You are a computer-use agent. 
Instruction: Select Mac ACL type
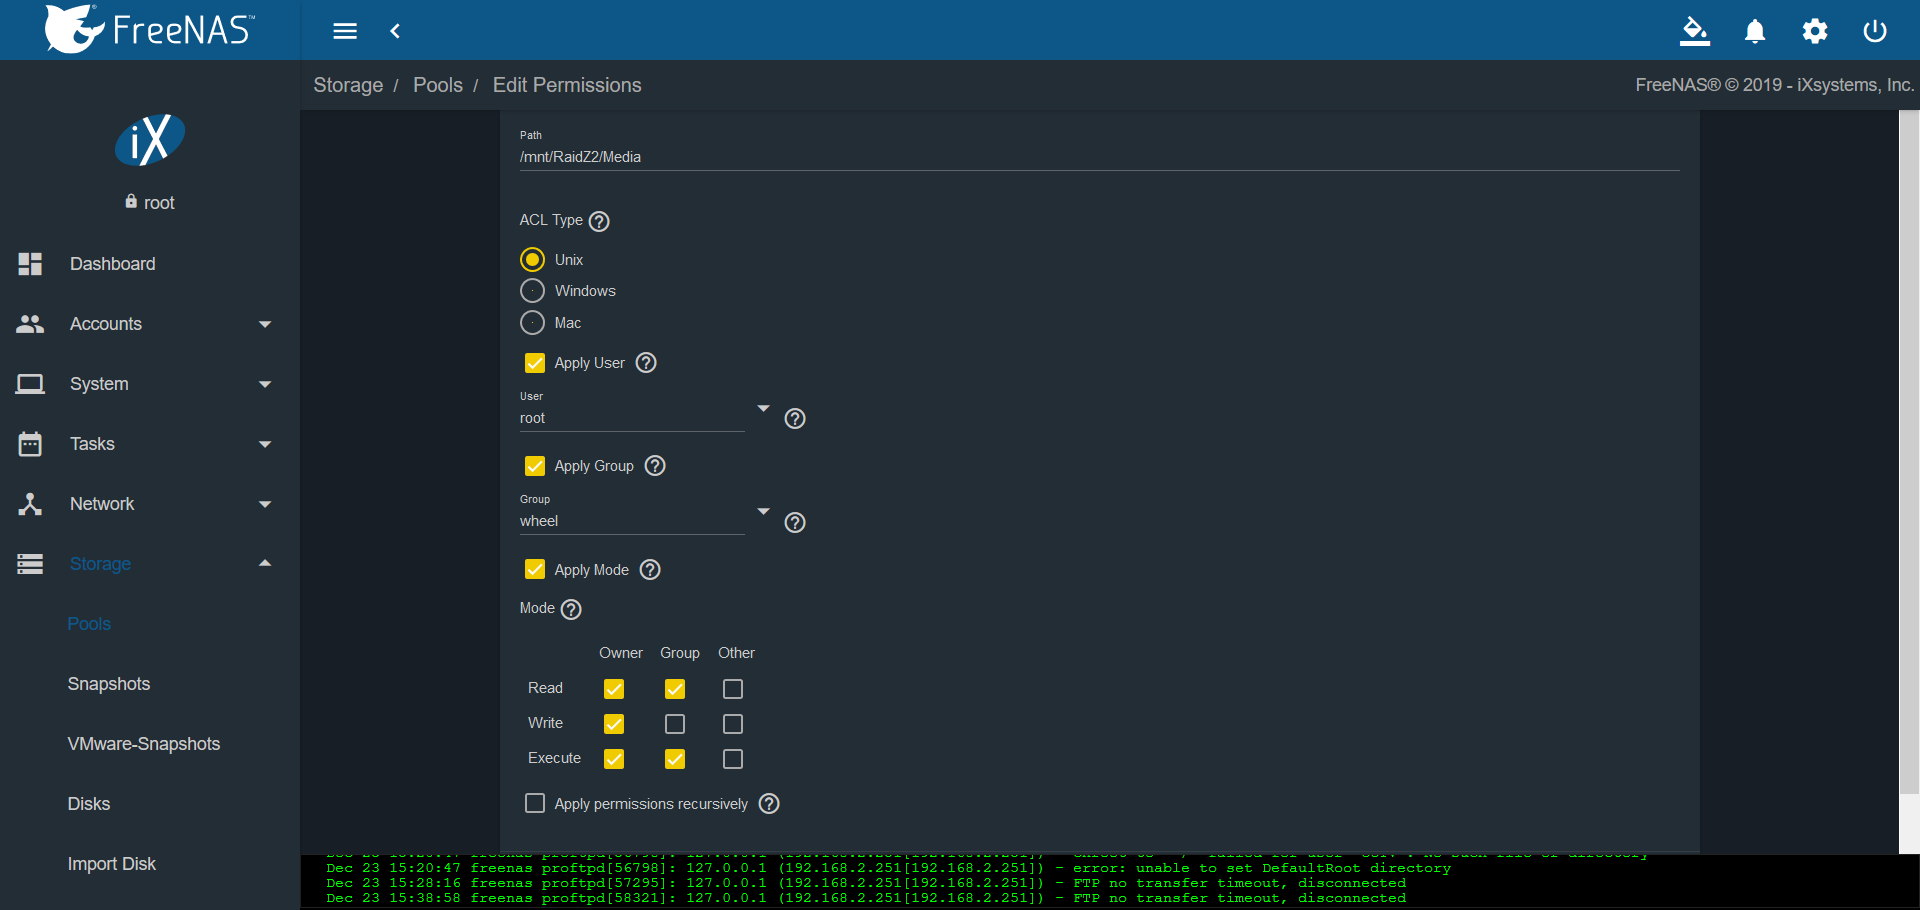(533, 323)
